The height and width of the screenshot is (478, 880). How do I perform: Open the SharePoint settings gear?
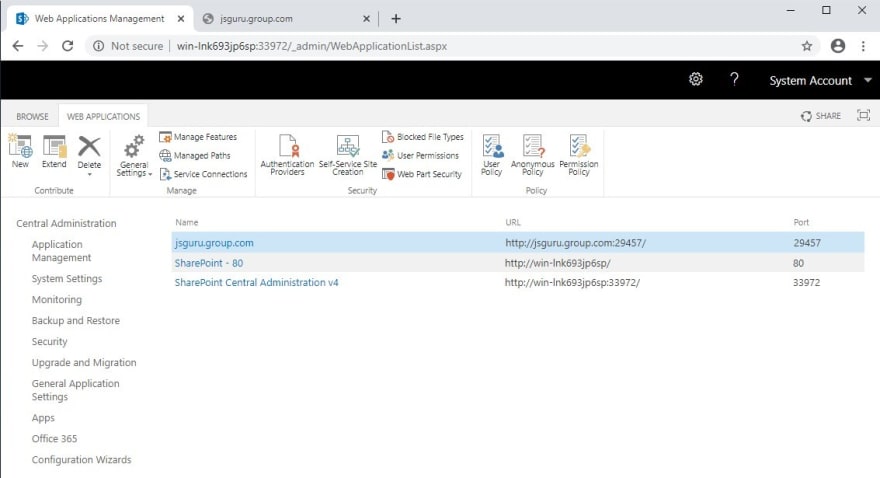tap(696, 79)
